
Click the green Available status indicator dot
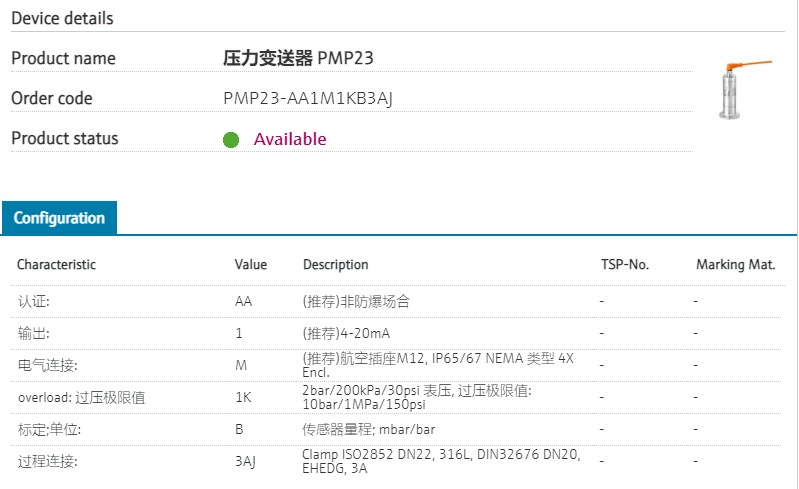231,140
